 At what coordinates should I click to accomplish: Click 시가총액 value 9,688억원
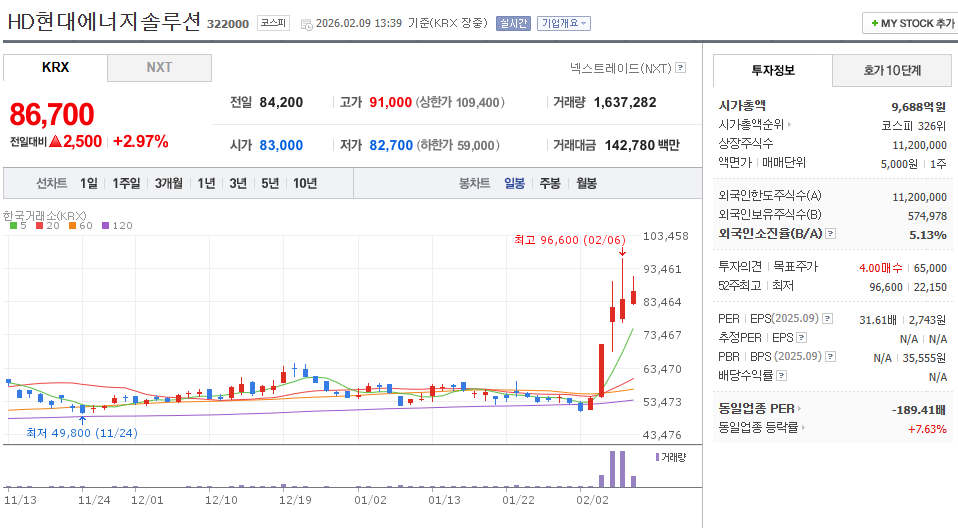click(x=918, y=107)
